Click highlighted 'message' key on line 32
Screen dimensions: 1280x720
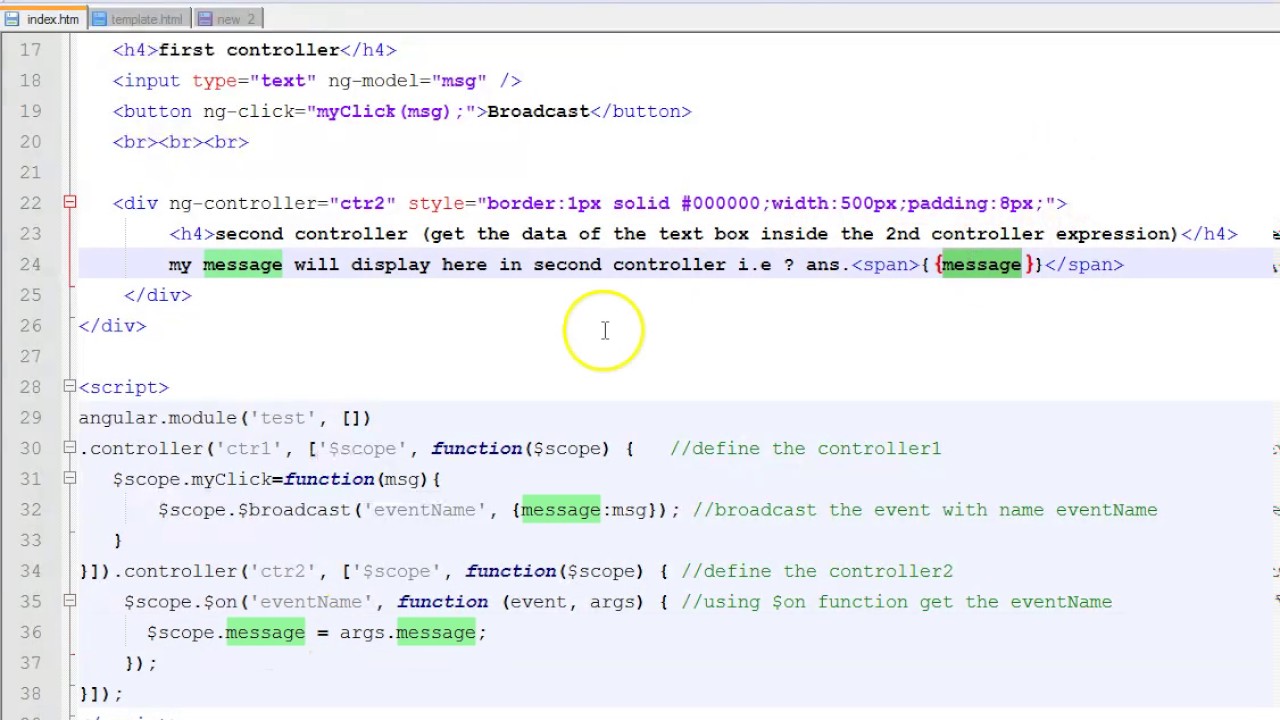tap(560, 510)
